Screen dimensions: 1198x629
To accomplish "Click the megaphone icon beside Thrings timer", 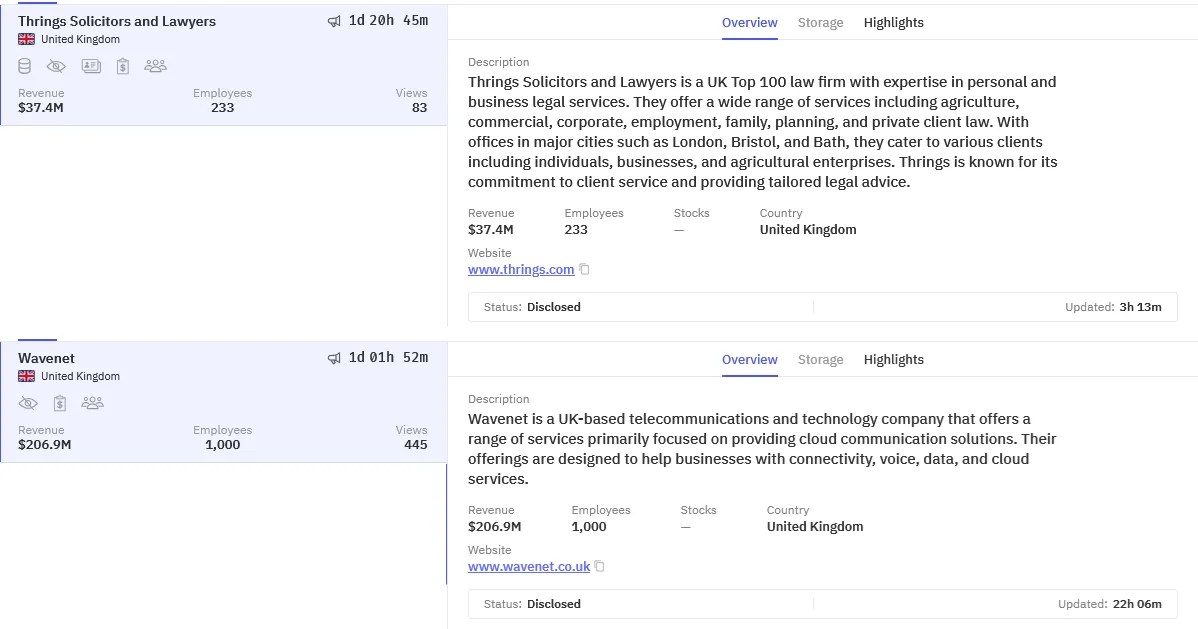I will (x=334, y=21).
